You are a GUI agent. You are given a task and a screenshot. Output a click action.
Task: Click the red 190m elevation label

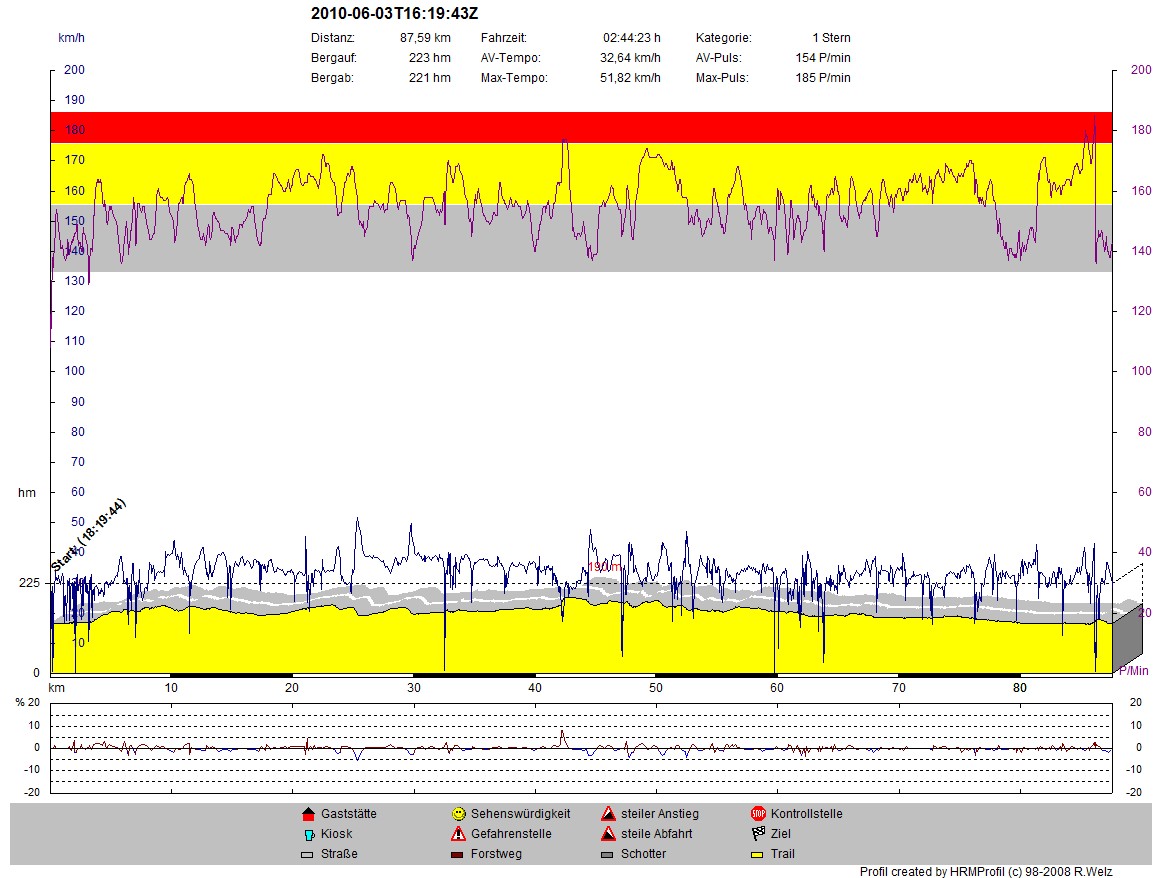tap(604, 567)
